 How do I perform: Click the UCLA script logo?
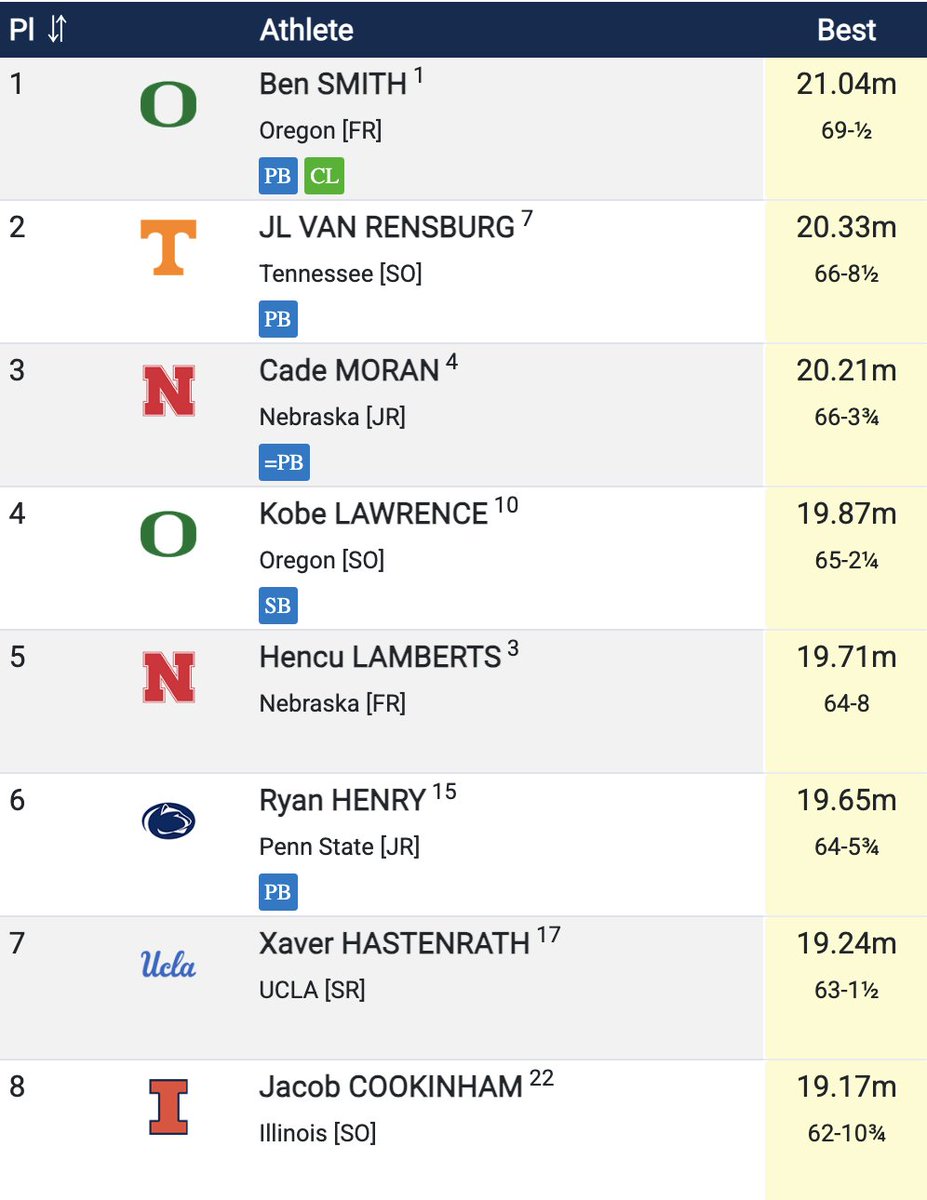[168, 964]
